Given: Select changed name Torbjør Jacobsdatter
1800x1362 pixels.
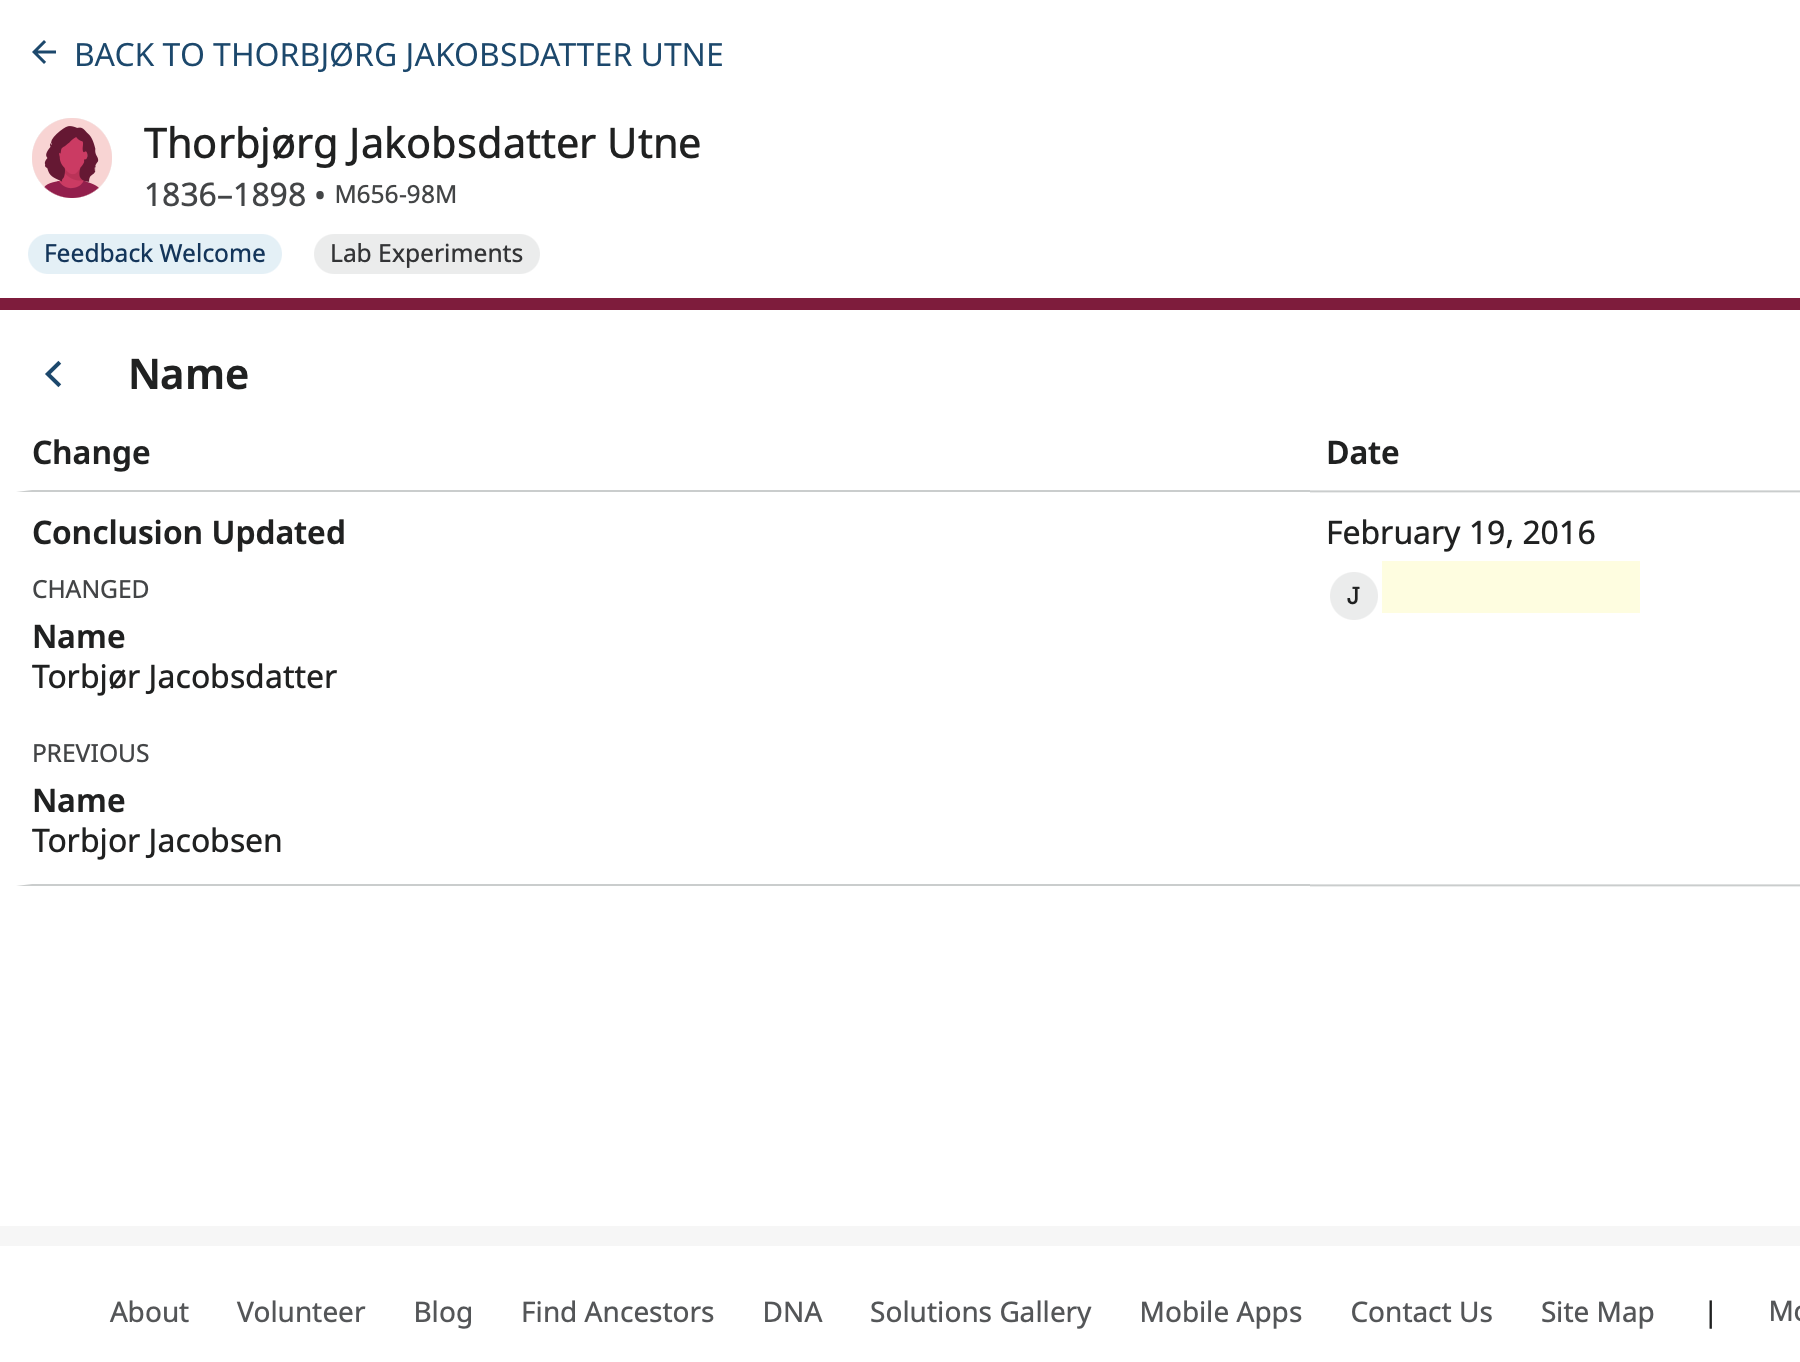Looking at the screenshot, I should click(x=185, y=677).
